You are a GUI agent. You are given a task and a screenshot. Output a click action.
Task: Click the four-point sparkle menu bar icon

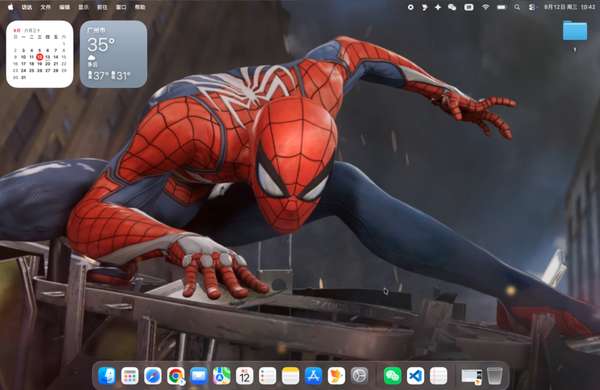[438, 7]
